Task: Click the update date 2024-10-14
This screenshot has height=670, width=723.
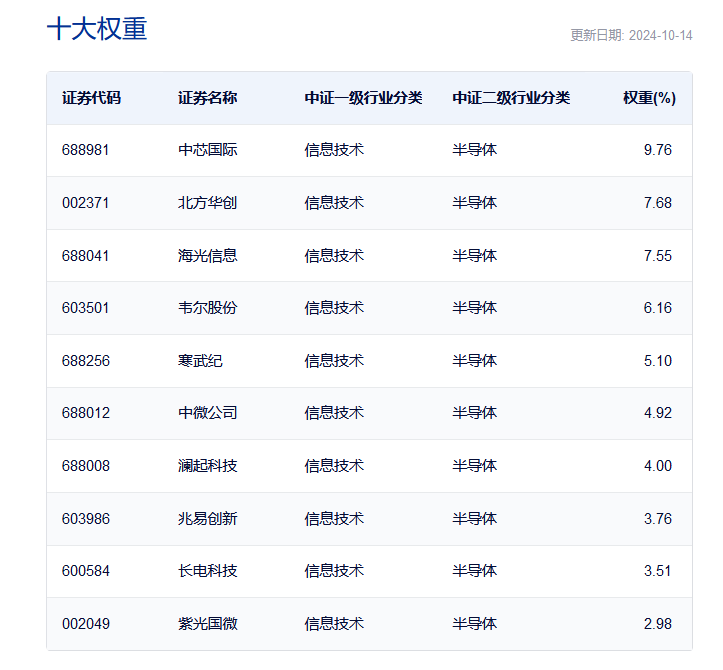Action: (660, 36)
